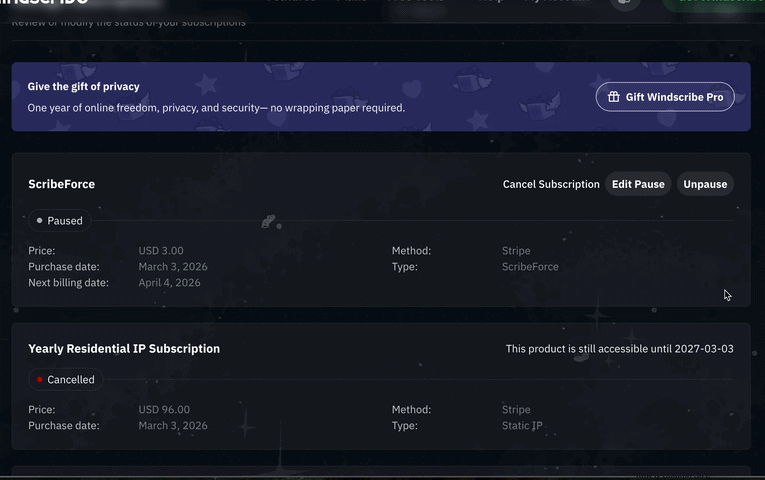Cancel the ScribeForce subscription
The height and width of the screenshot is (480, 765).
click(551, 184)
